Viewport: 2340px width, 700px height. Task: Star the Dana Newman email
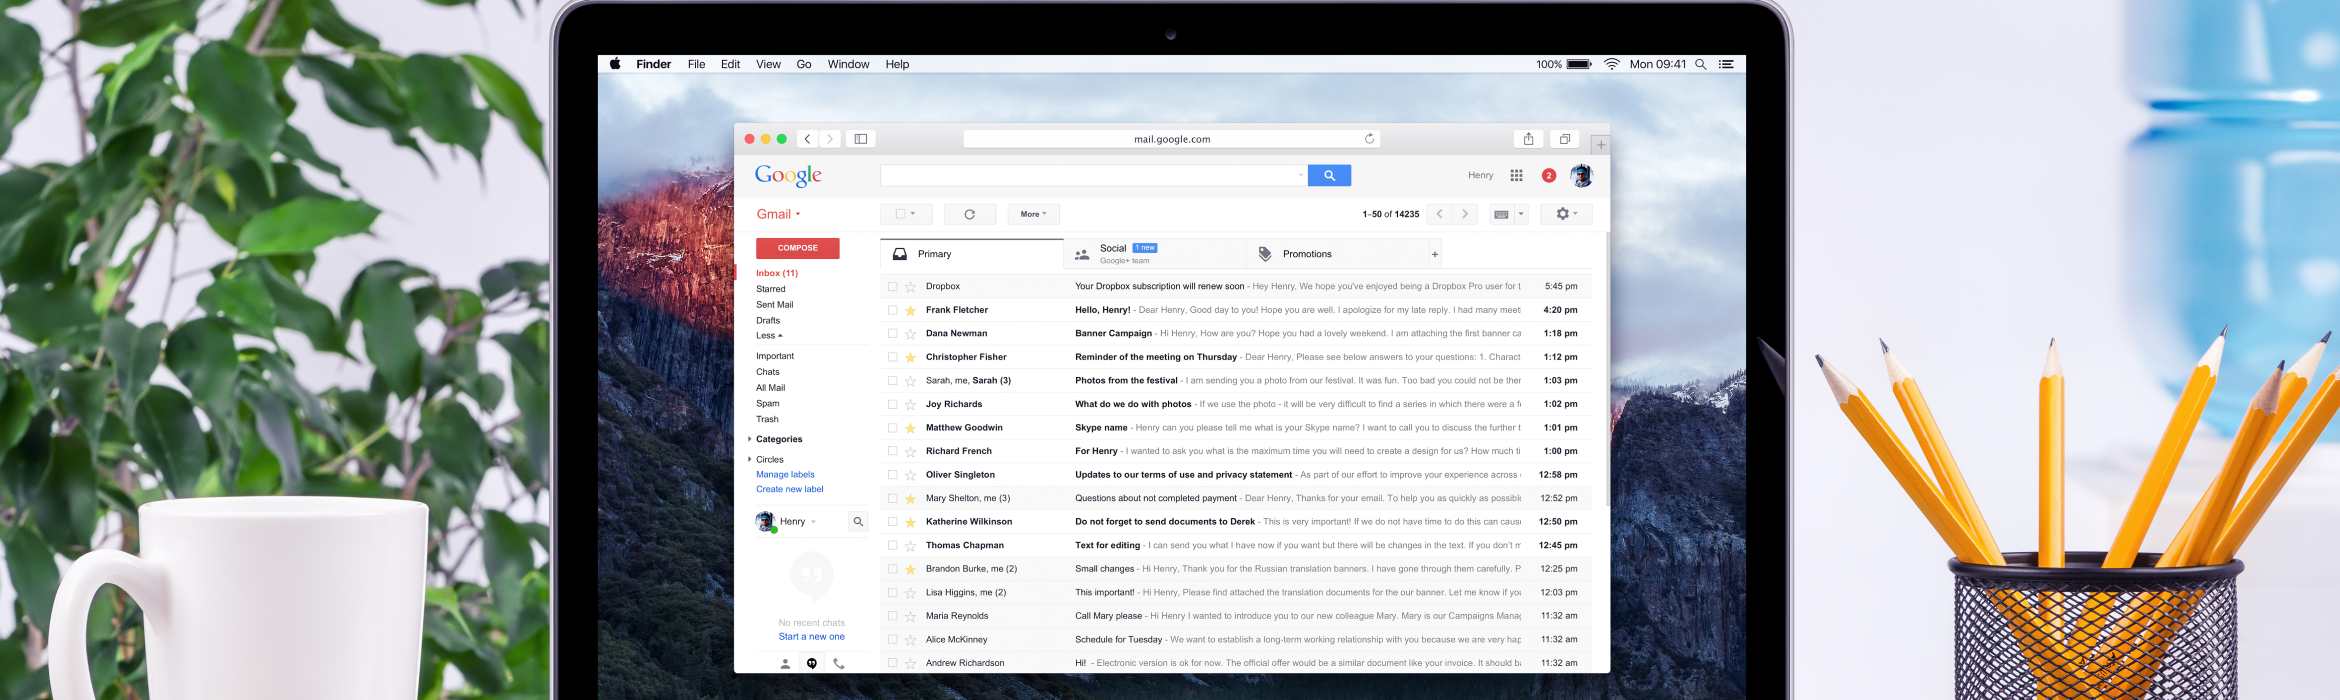coord(910,334)
